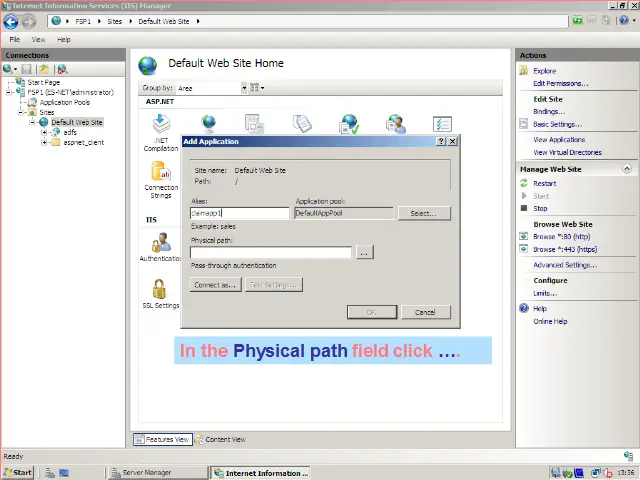Click the save icon in Connections toolbar
The width and height of the screenshot is (640, 480).
(27, 69)
